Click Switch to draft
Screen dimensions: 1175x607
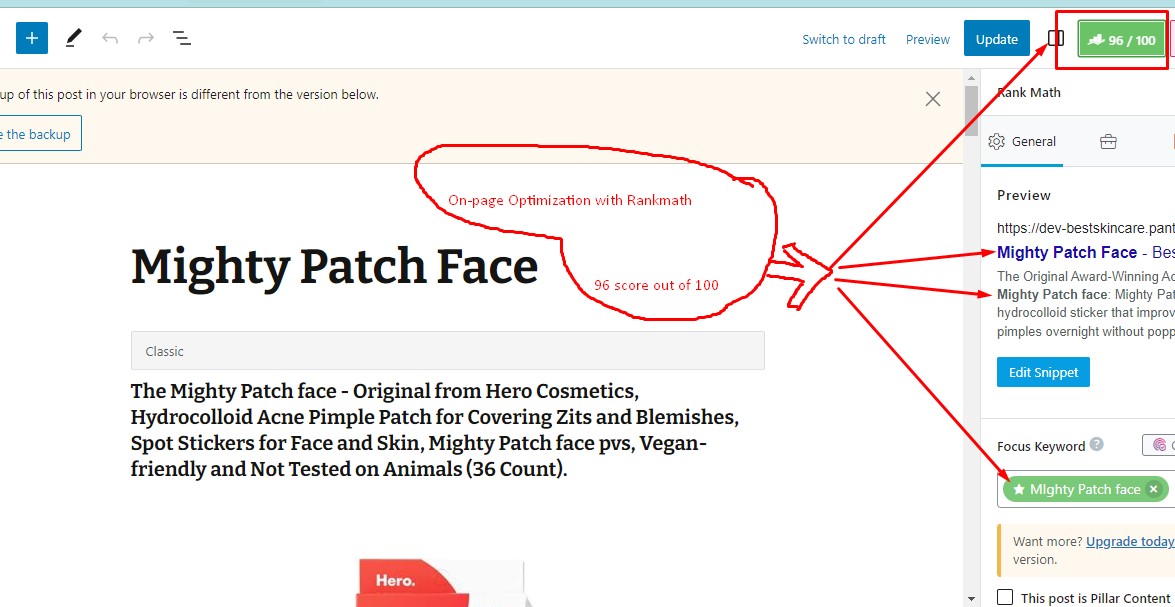(x=844, y=40)
